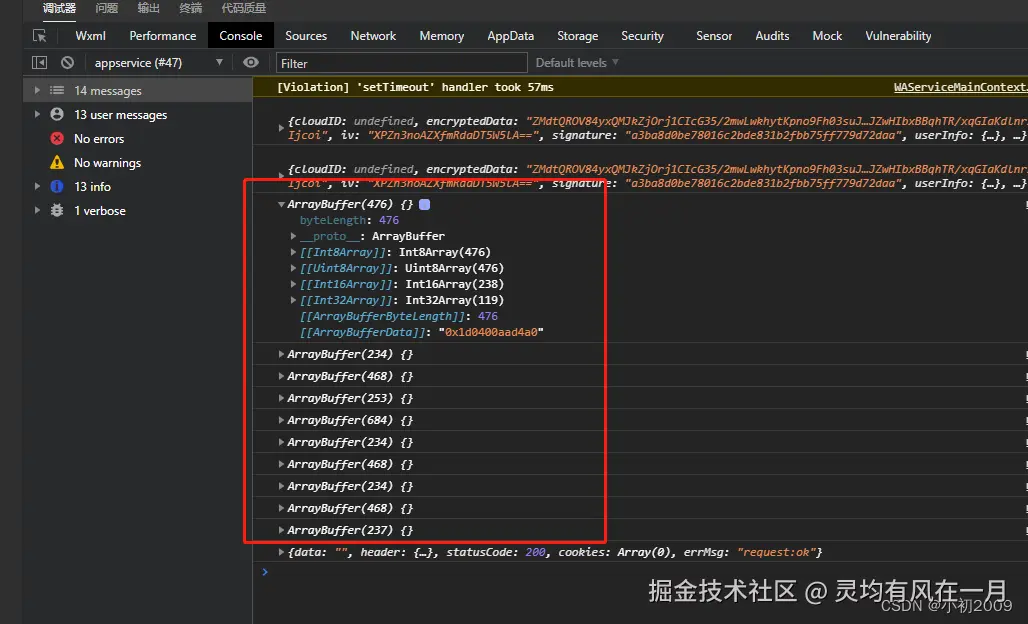1028x624 pixels.
Task: Expand the __proto__: ArrayBuffer node
Action: (294, 236)
